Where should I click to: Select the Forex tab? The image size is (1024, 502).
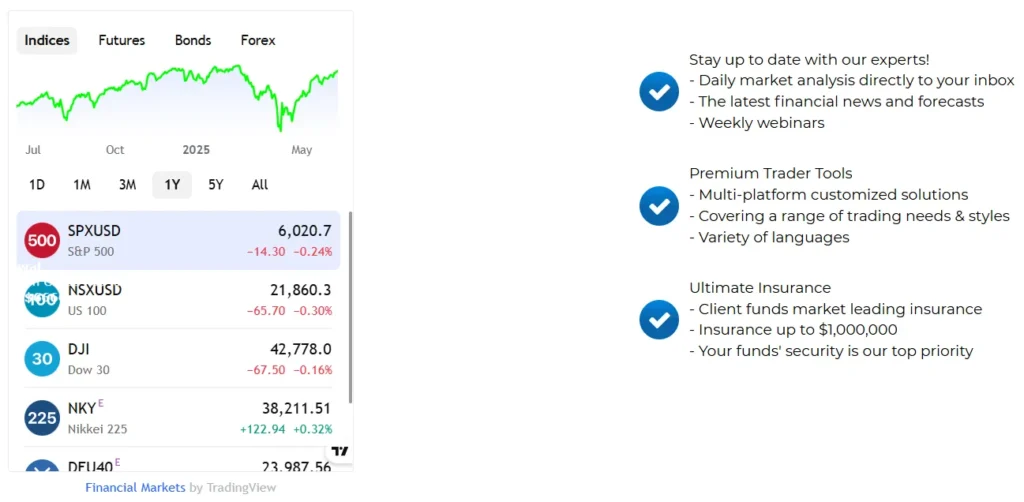click(258, 41)
